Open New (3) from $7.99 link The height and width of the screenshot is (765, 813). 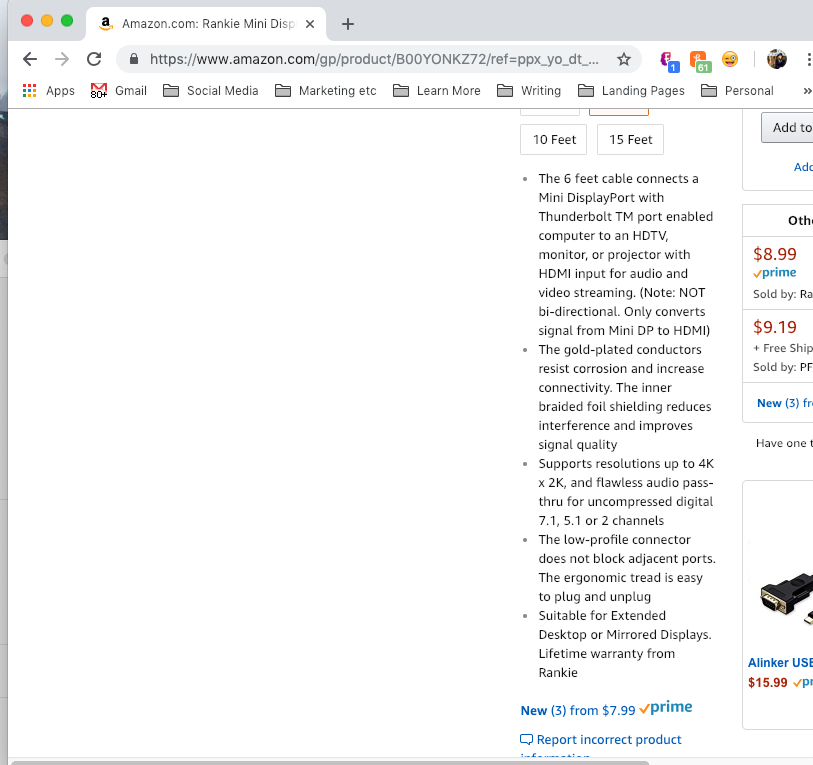pos(578,710)
